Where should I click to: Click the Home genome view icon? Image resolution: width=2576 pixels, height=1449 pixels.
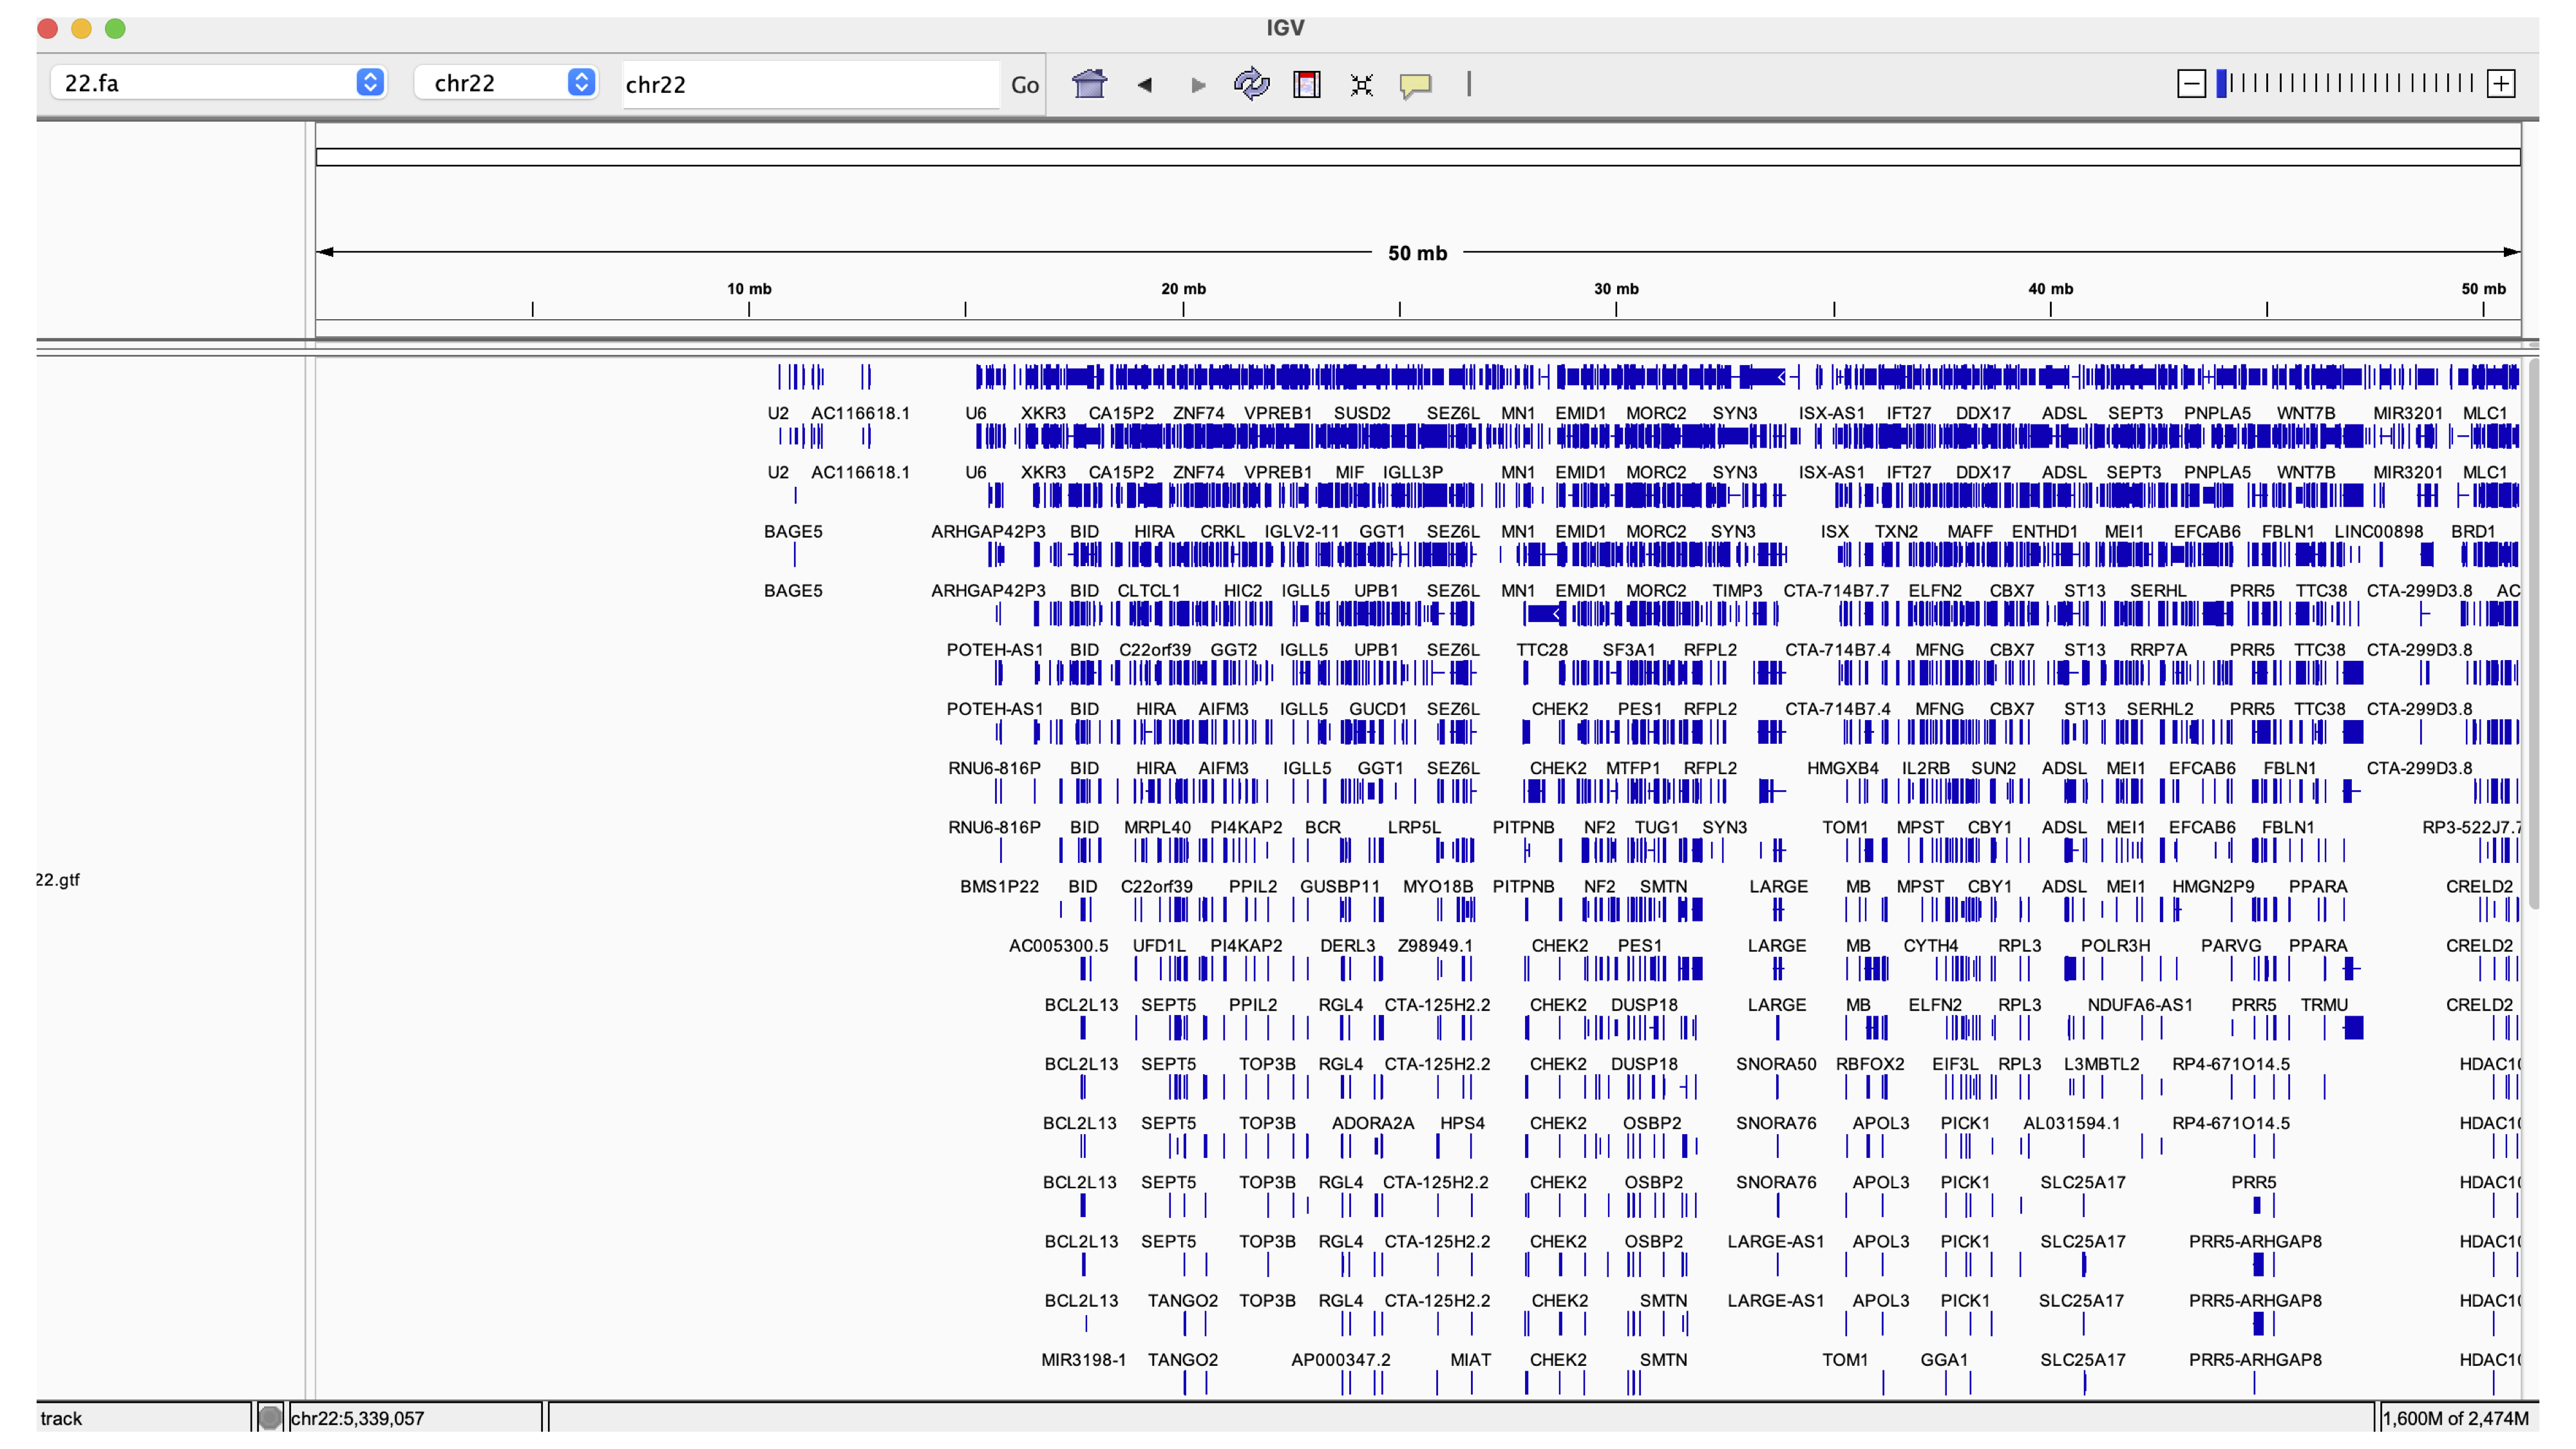tap(1089, 84)
